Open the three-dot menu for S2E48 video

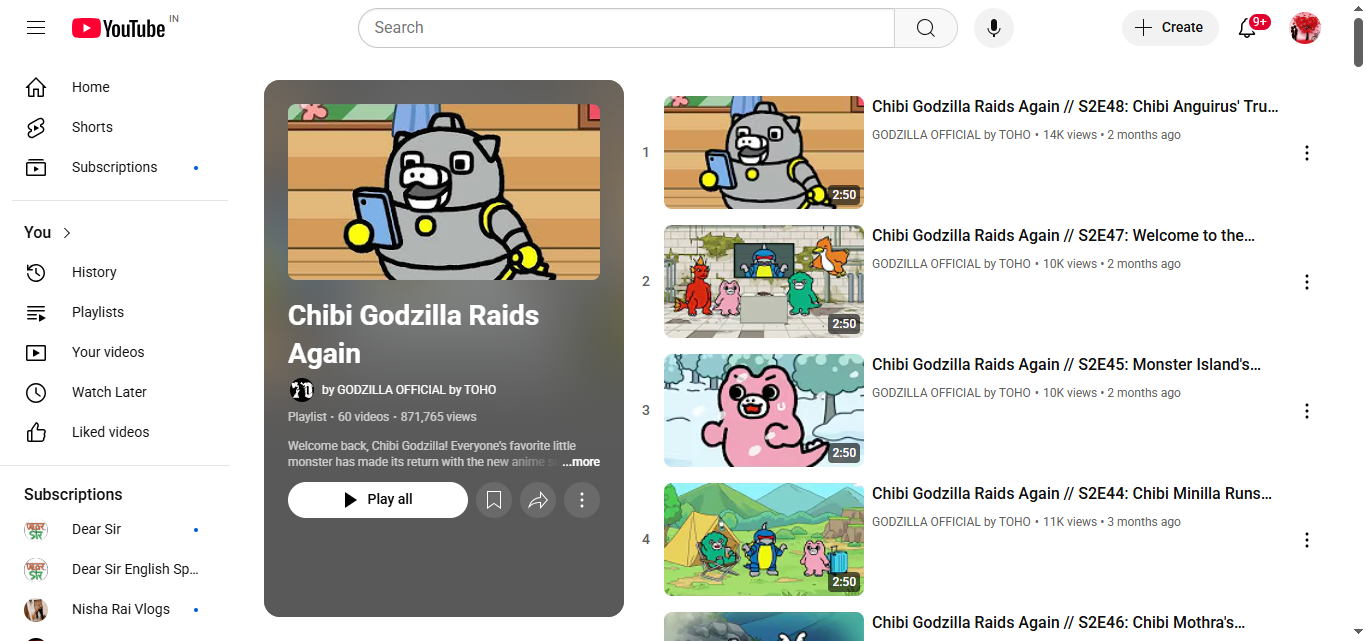click(1306, 153)
